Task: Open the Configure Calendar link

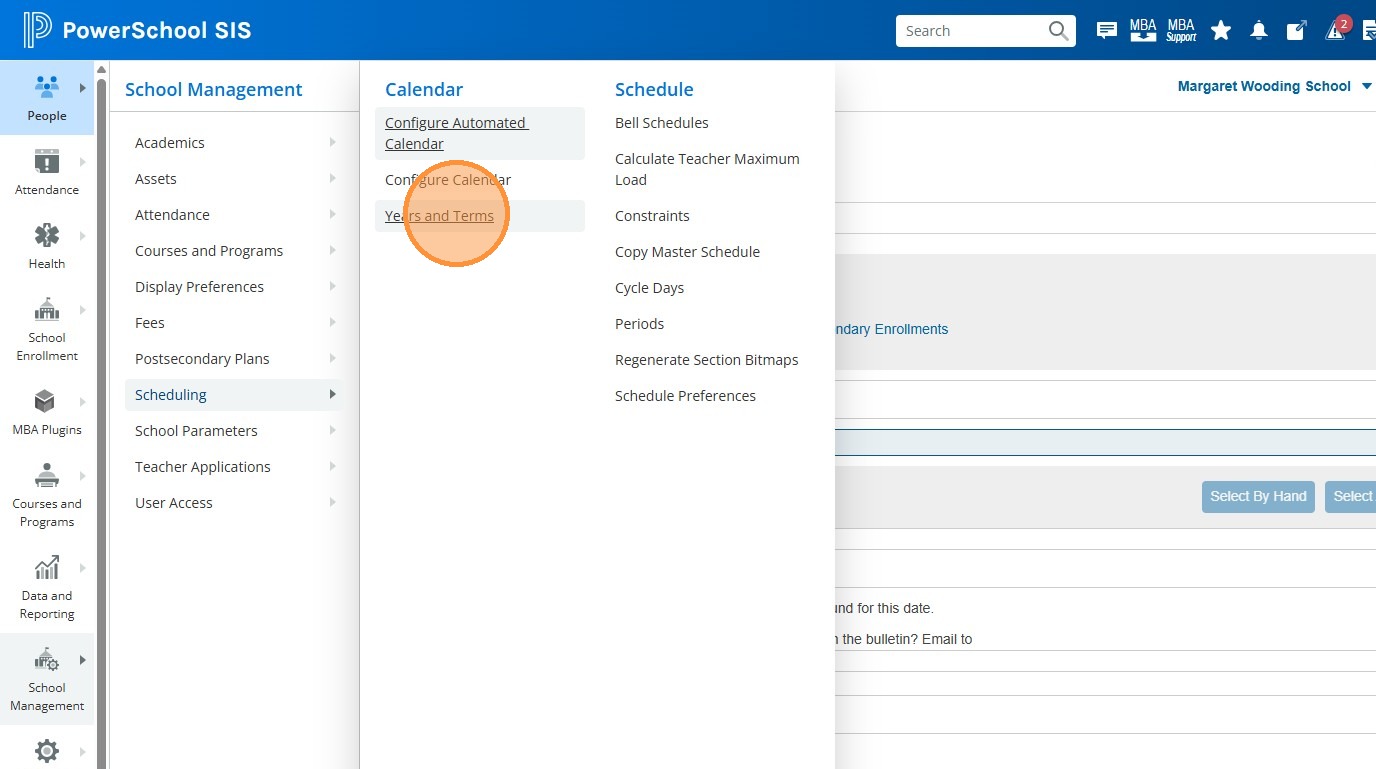Action: pyautogui.click(x=448, y=180)
